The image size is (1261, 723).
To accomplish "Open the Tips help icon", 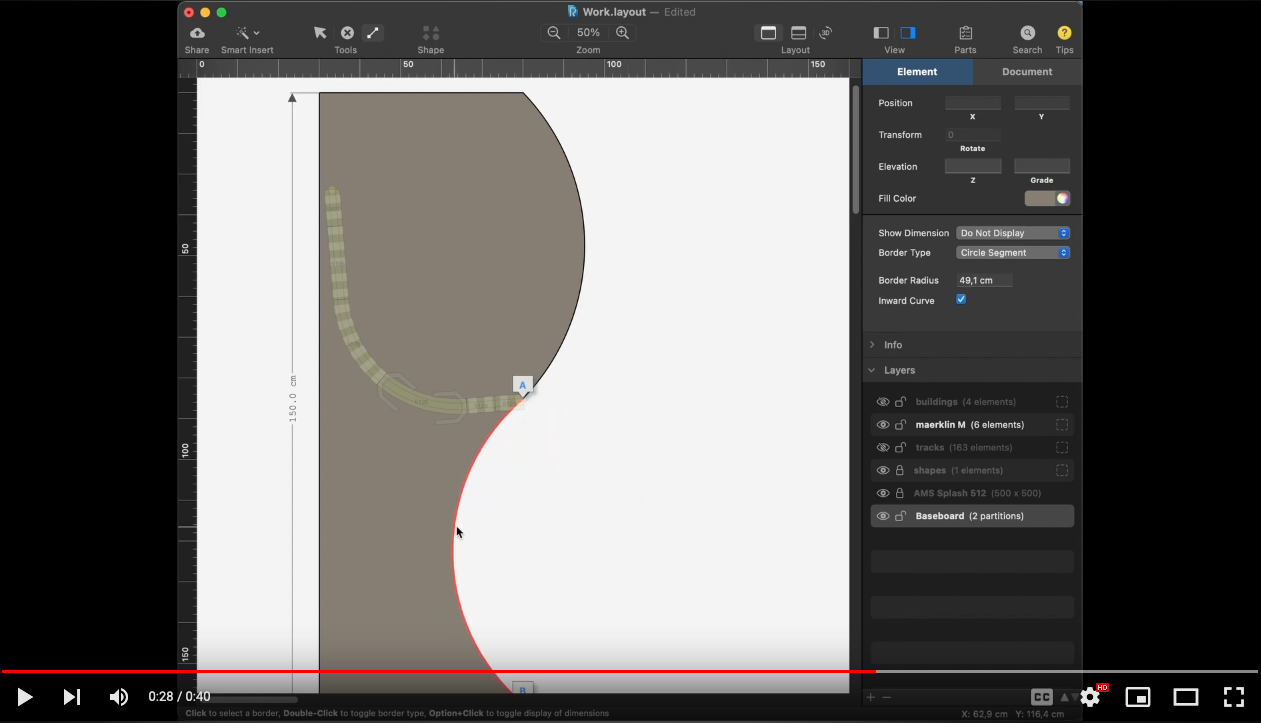I will tap(1064, 33).
